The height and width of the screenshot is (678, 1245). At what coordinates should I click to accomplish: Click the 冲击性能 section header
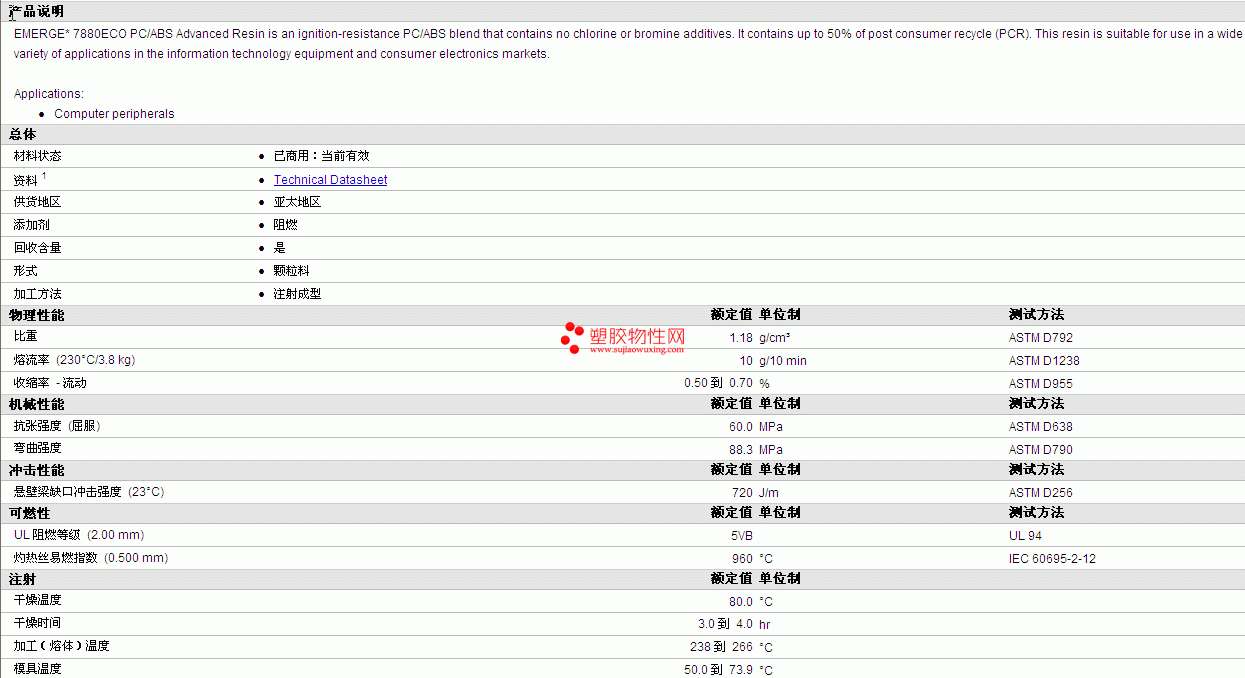(x=36, y=470)
